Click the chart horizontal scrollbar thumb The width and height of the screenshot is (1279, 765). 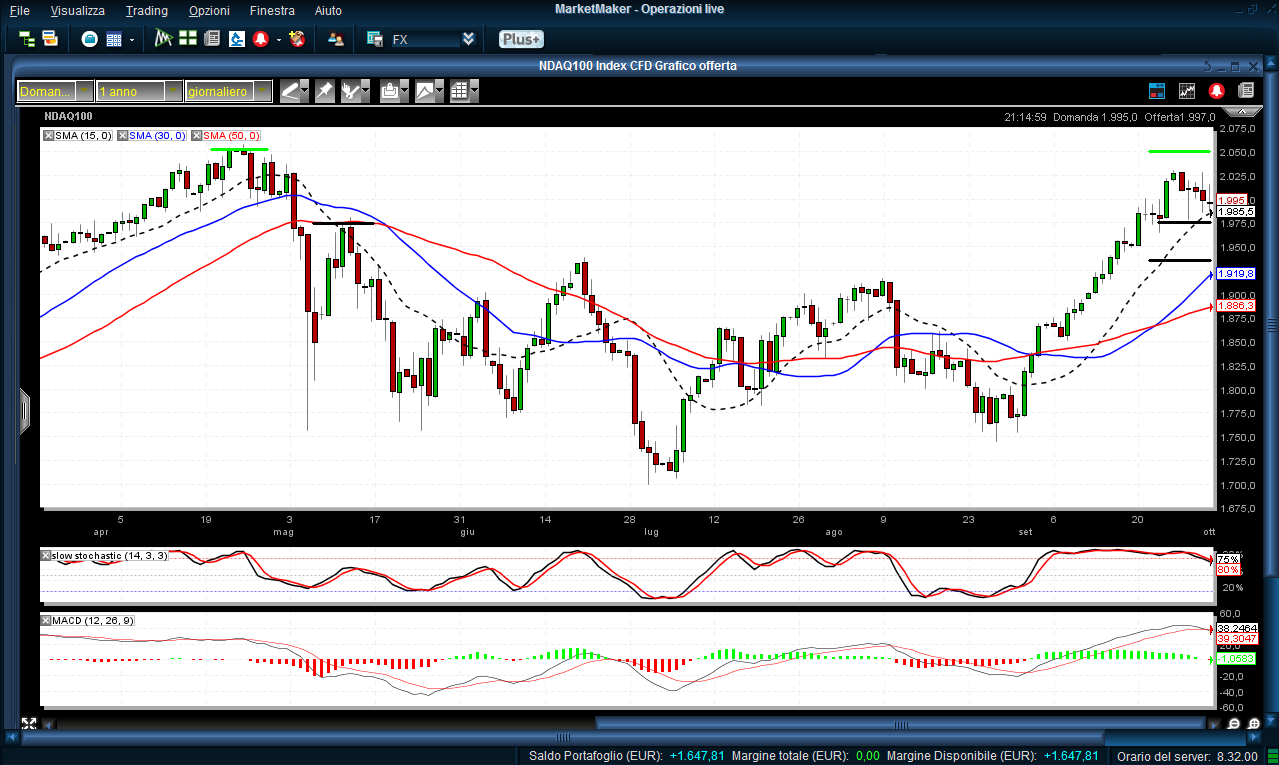(900, 723)
